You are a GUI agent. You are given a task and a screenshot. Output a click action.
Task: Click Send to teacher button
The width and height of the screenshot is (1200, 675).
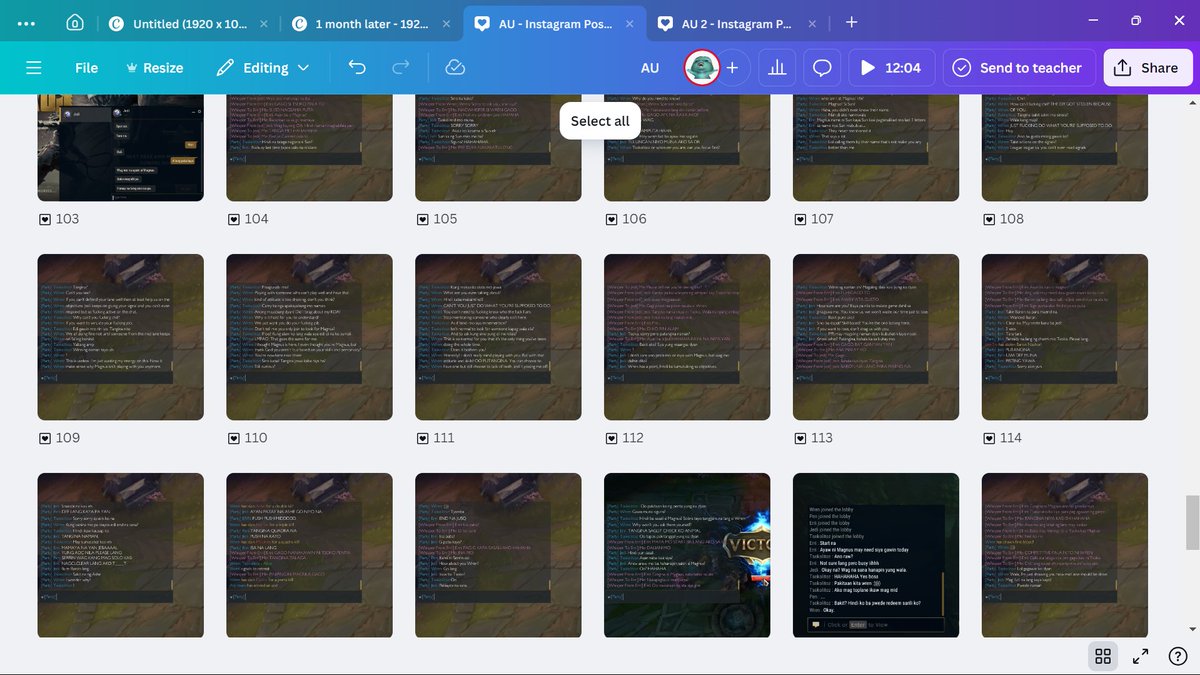[1018, 68]
